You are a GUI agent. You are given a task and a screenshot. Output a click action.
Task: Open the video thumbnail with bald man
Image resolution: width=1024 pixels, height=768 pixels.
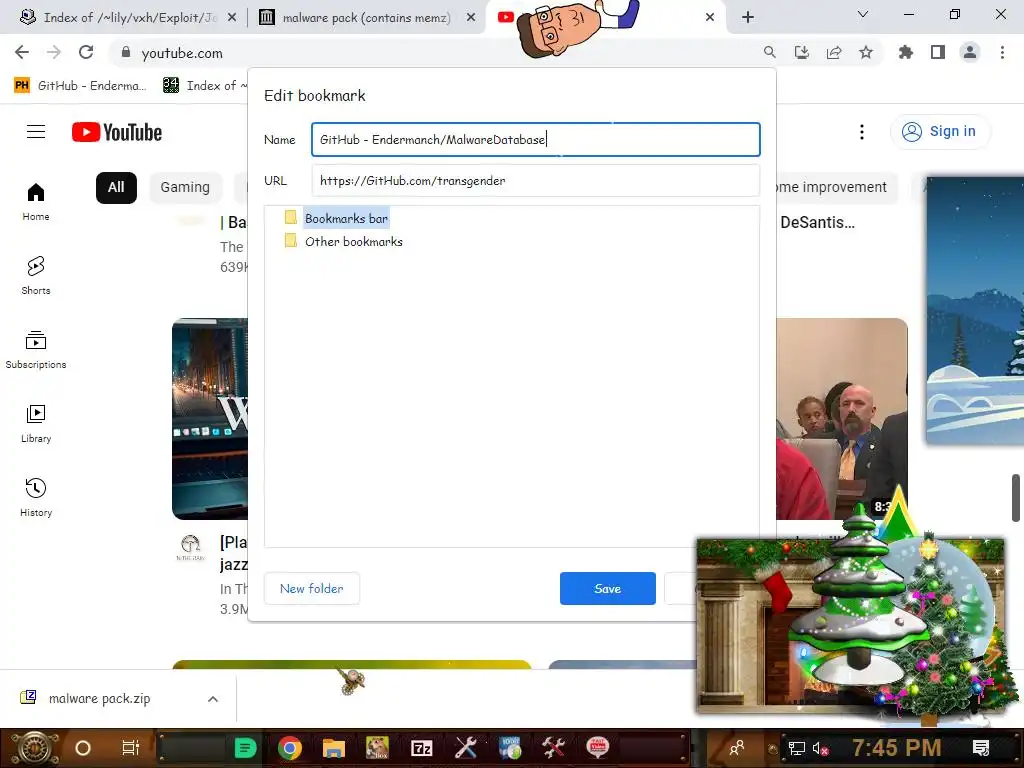(x=842, y=419)
